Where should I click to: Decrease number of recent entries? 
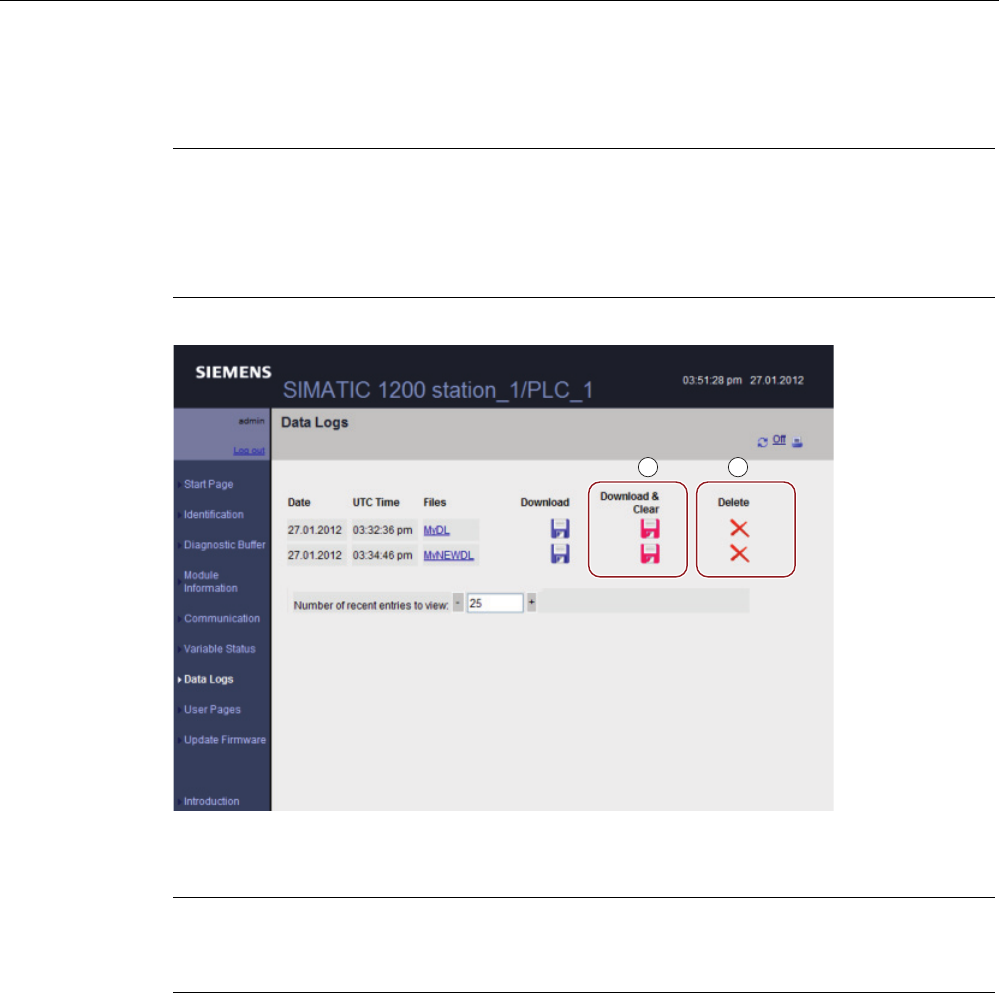(458, 603)
